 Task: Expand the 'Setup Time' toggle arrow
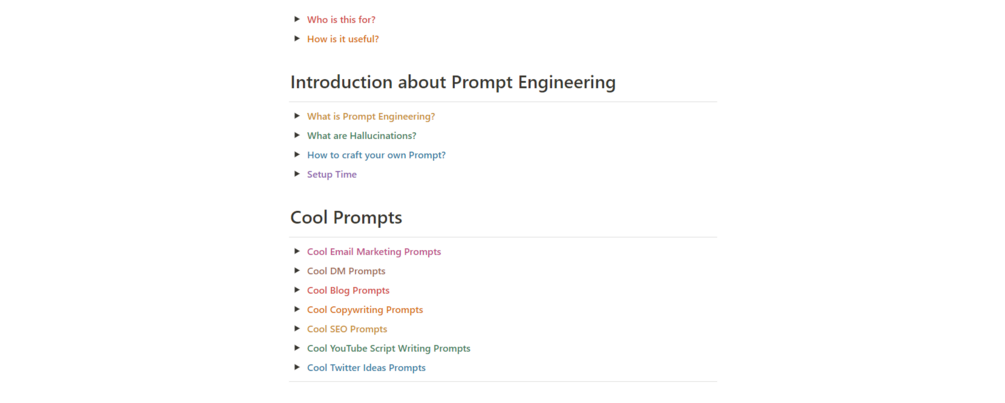[x=297, y=174]
